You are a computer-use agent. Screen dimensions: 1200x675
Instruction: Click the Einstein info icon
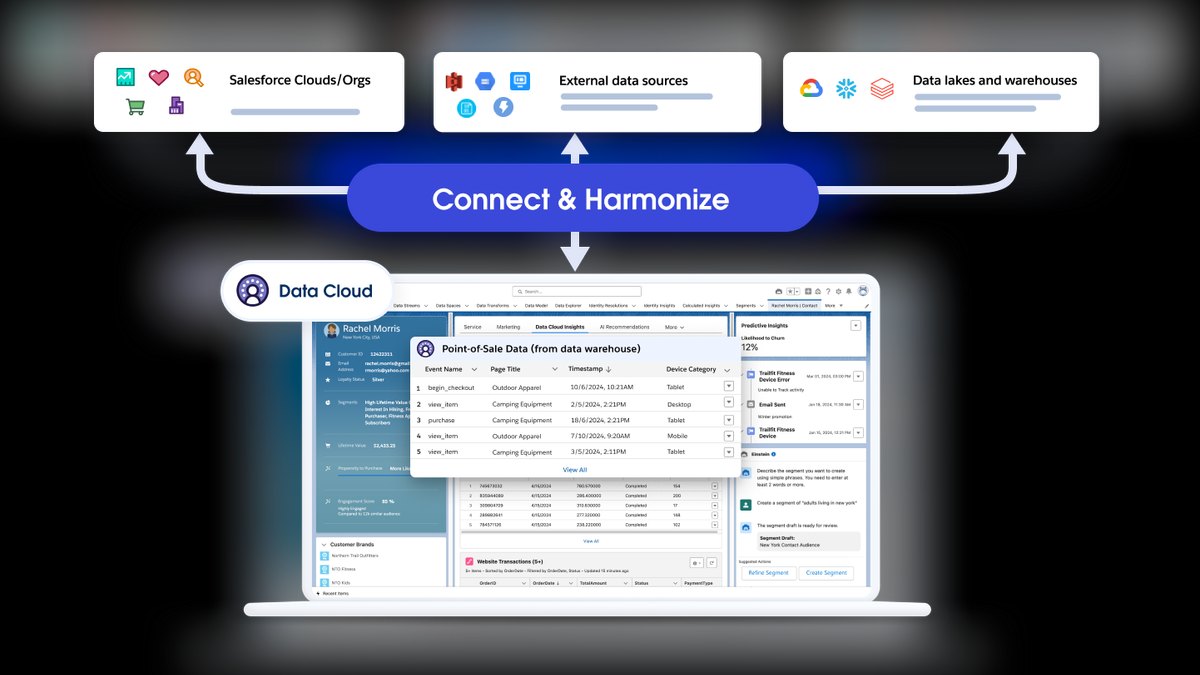[x=774, y=454]
